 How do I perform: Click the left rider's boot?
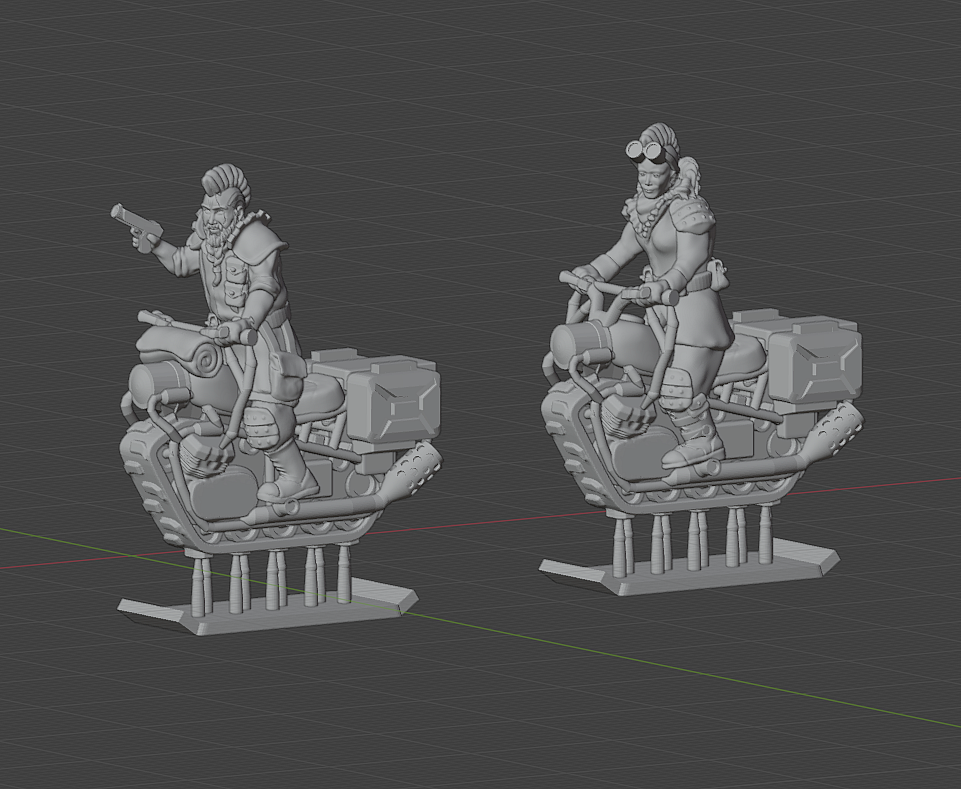(x=290, y=477)
